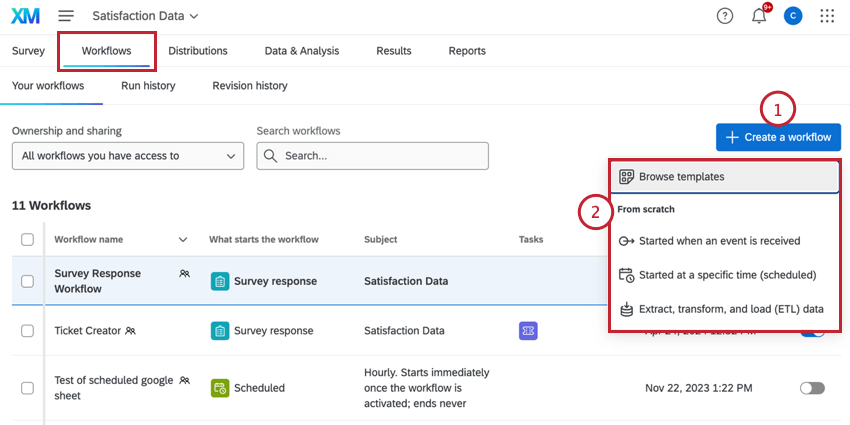Open the app switcher grid icon
This screenshot has height=425, width=850.
(827, 16)
